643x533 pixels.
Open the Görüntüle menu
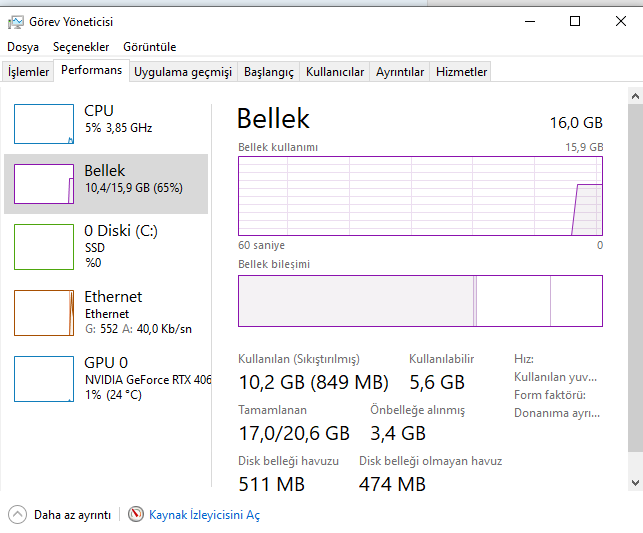[x=149, y=47]
